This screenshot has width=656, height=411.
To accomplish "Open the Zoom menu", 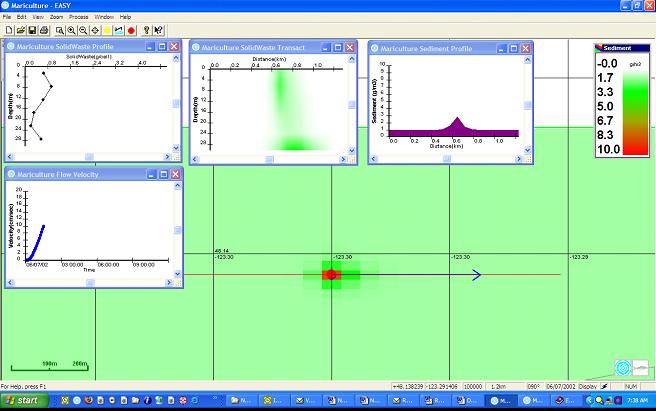I will click(57, 17).
